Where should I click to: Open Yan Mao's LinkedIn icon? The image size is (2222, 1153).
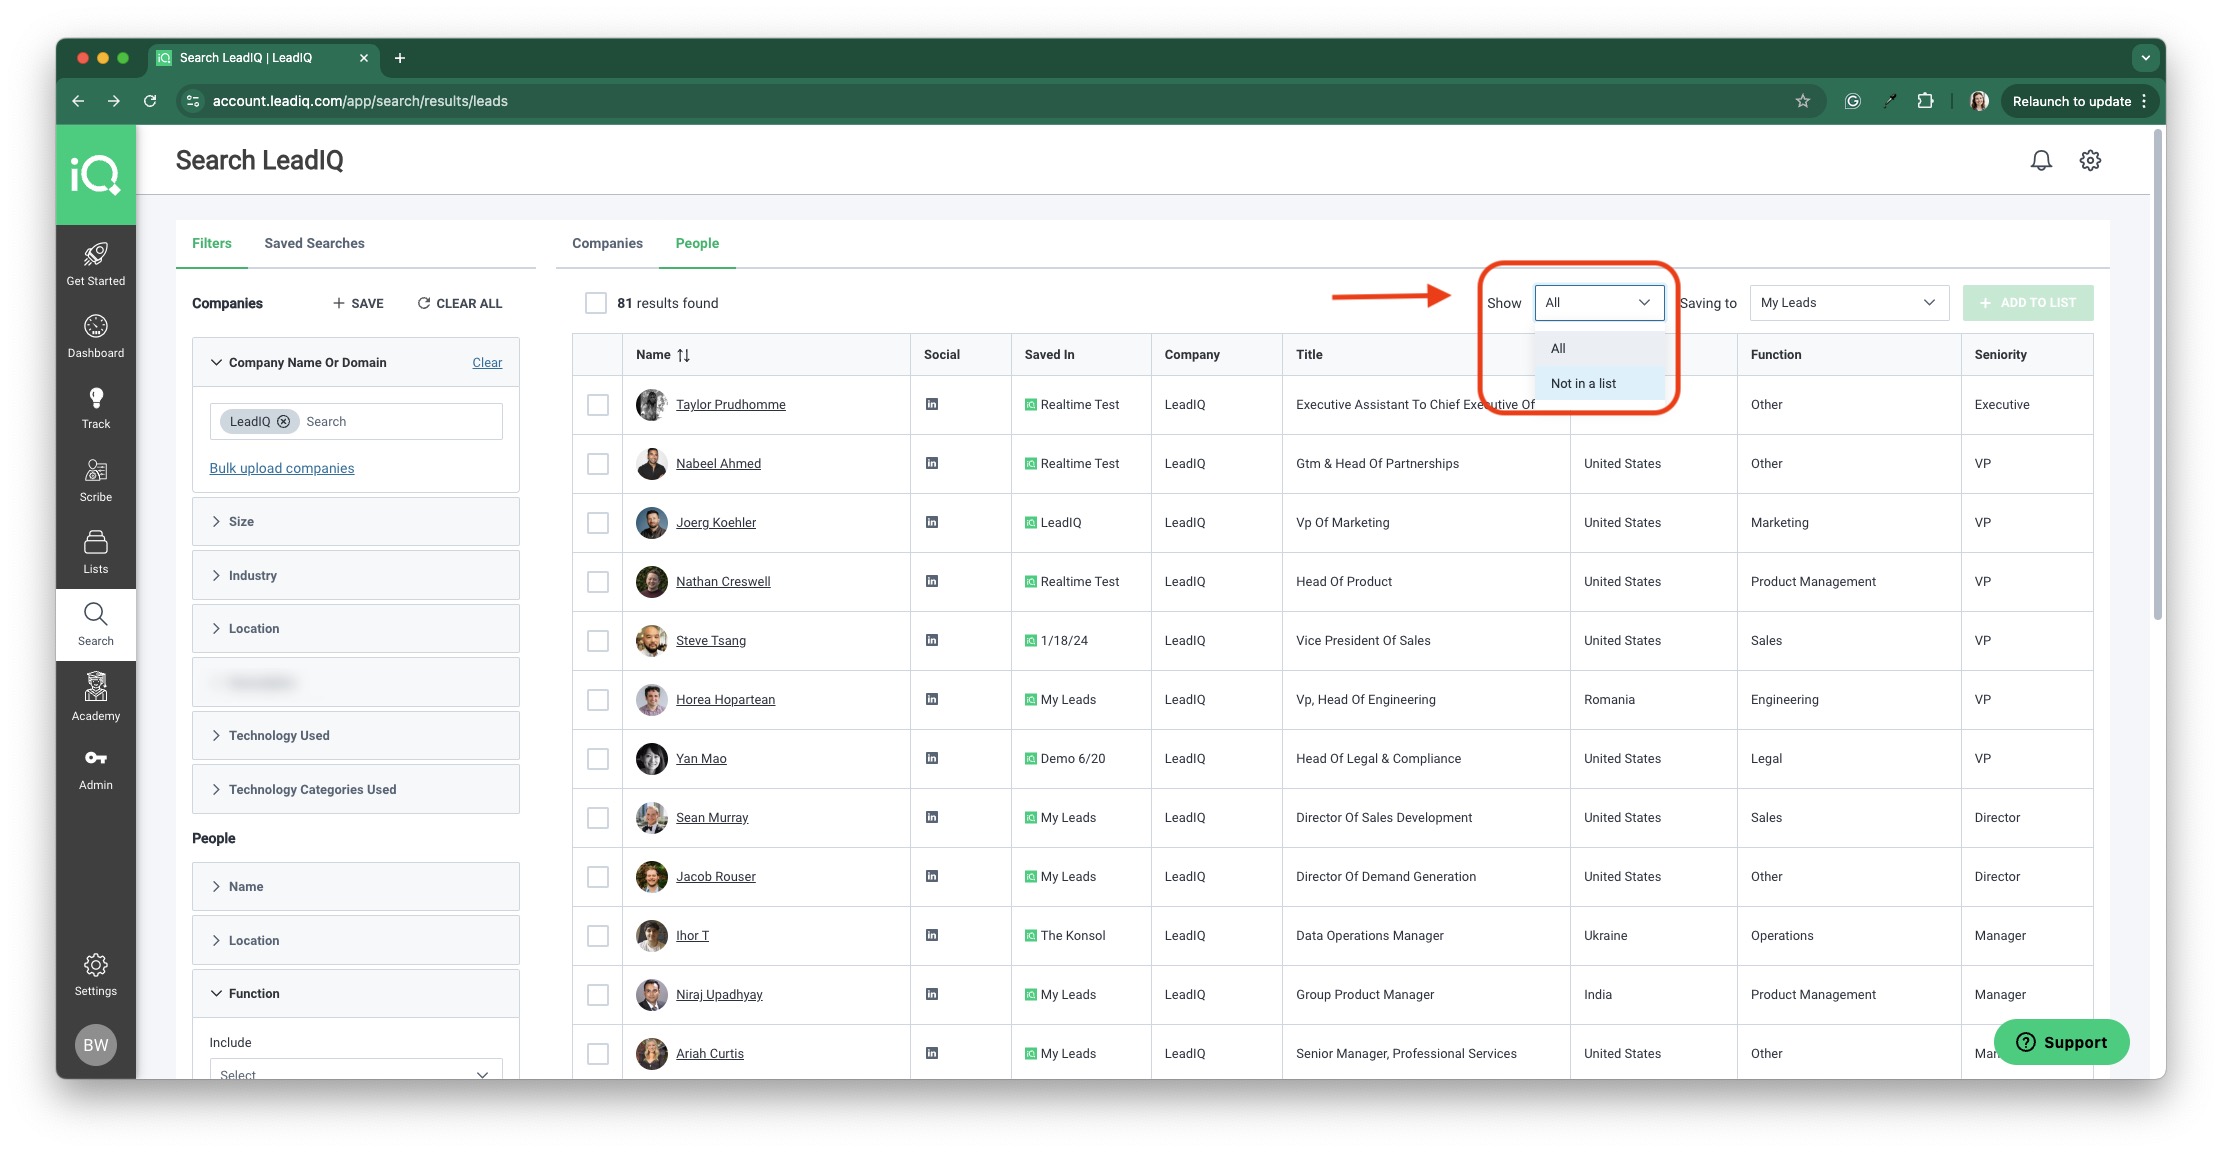pyautogui.click(x=932, y=758)
